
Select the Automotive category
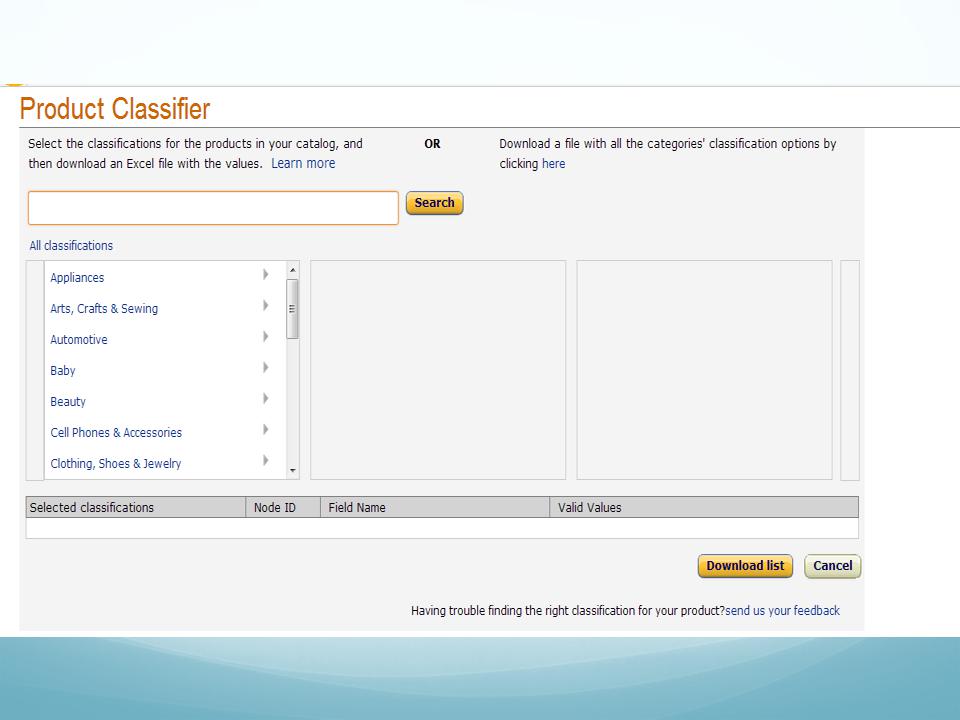[x=78, y=339]
